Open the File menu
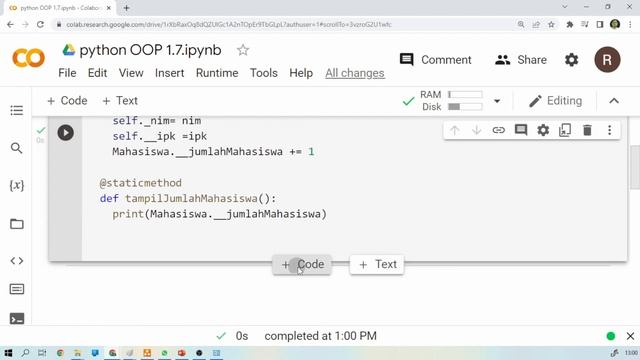This screenshot has height=360, width=640. coord(67,73)
